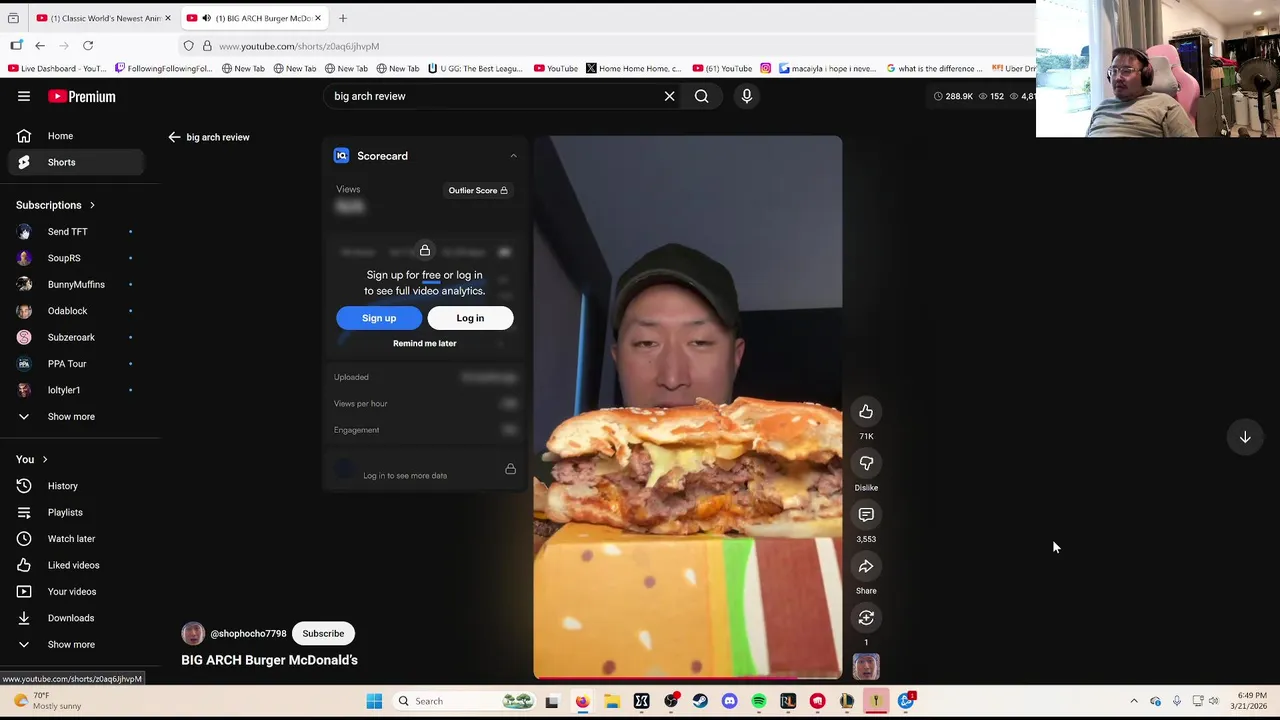Open Windows Start menu
Screen dimensions: 1280x720
tap(374, 701)
